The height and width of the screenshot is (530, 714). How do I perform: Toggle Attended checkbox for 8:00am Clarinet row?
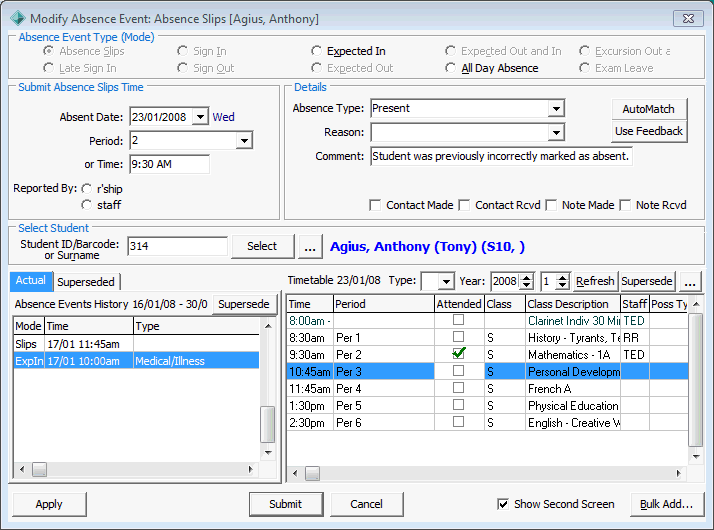(x=459, y=320)
